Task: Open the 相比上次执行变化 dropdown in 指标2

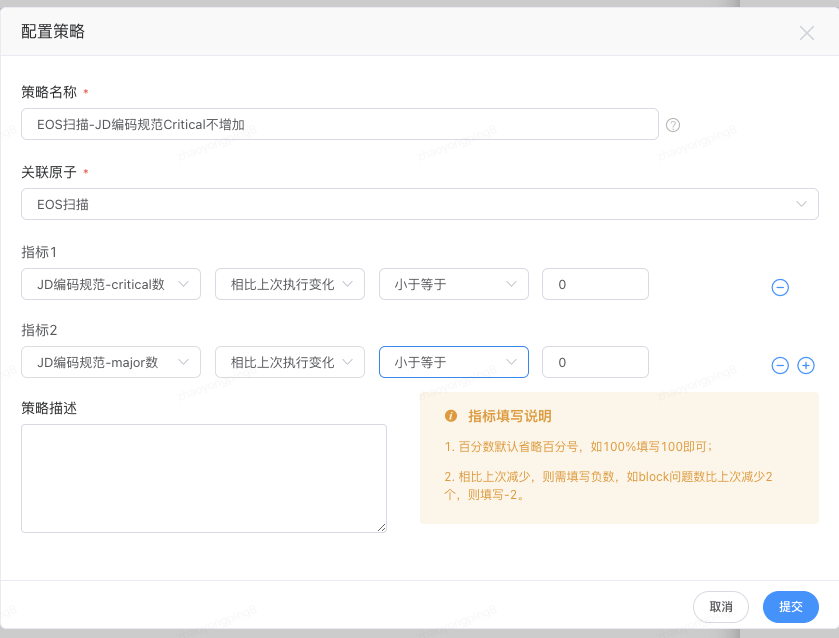Action: point(289,362)
